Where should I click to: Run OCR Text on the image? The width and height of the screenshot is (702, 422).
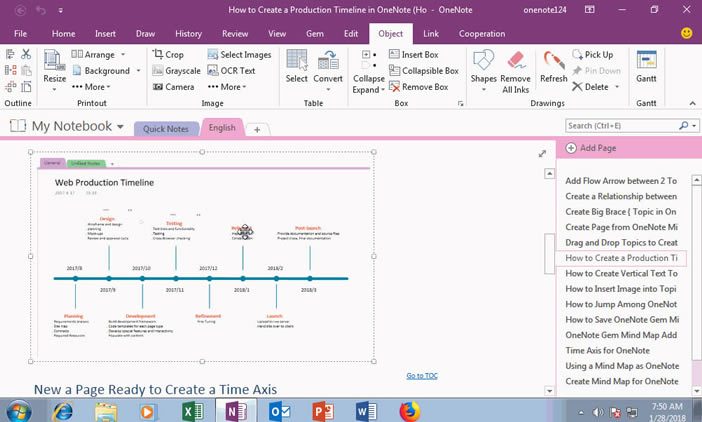[231, 71]
